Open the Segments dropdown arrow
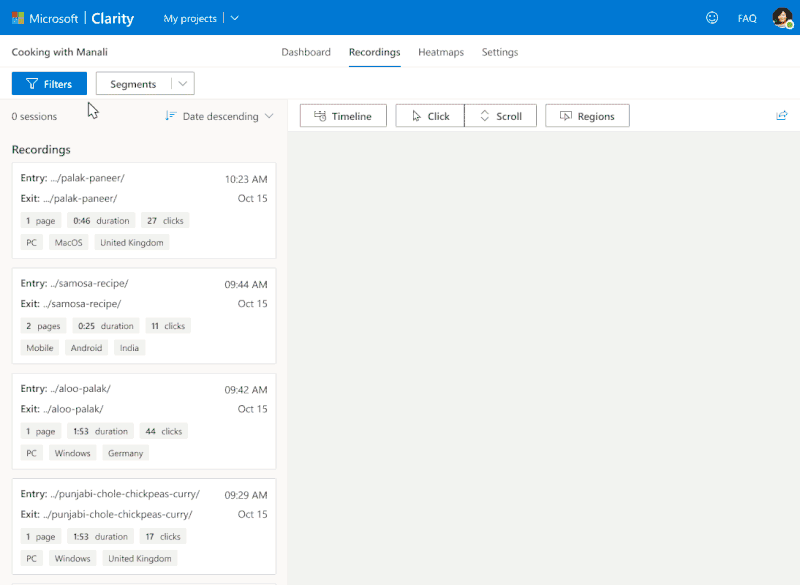800x585 pixels. 183,84
